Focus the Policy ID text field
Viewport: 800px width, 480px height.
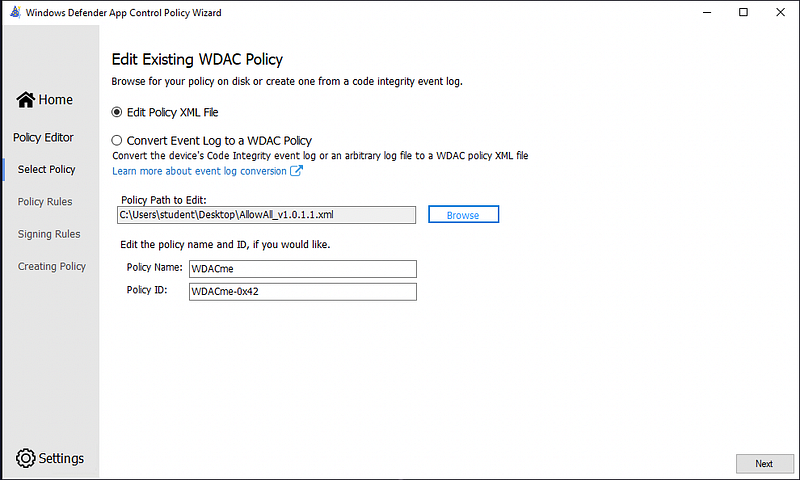302,292
